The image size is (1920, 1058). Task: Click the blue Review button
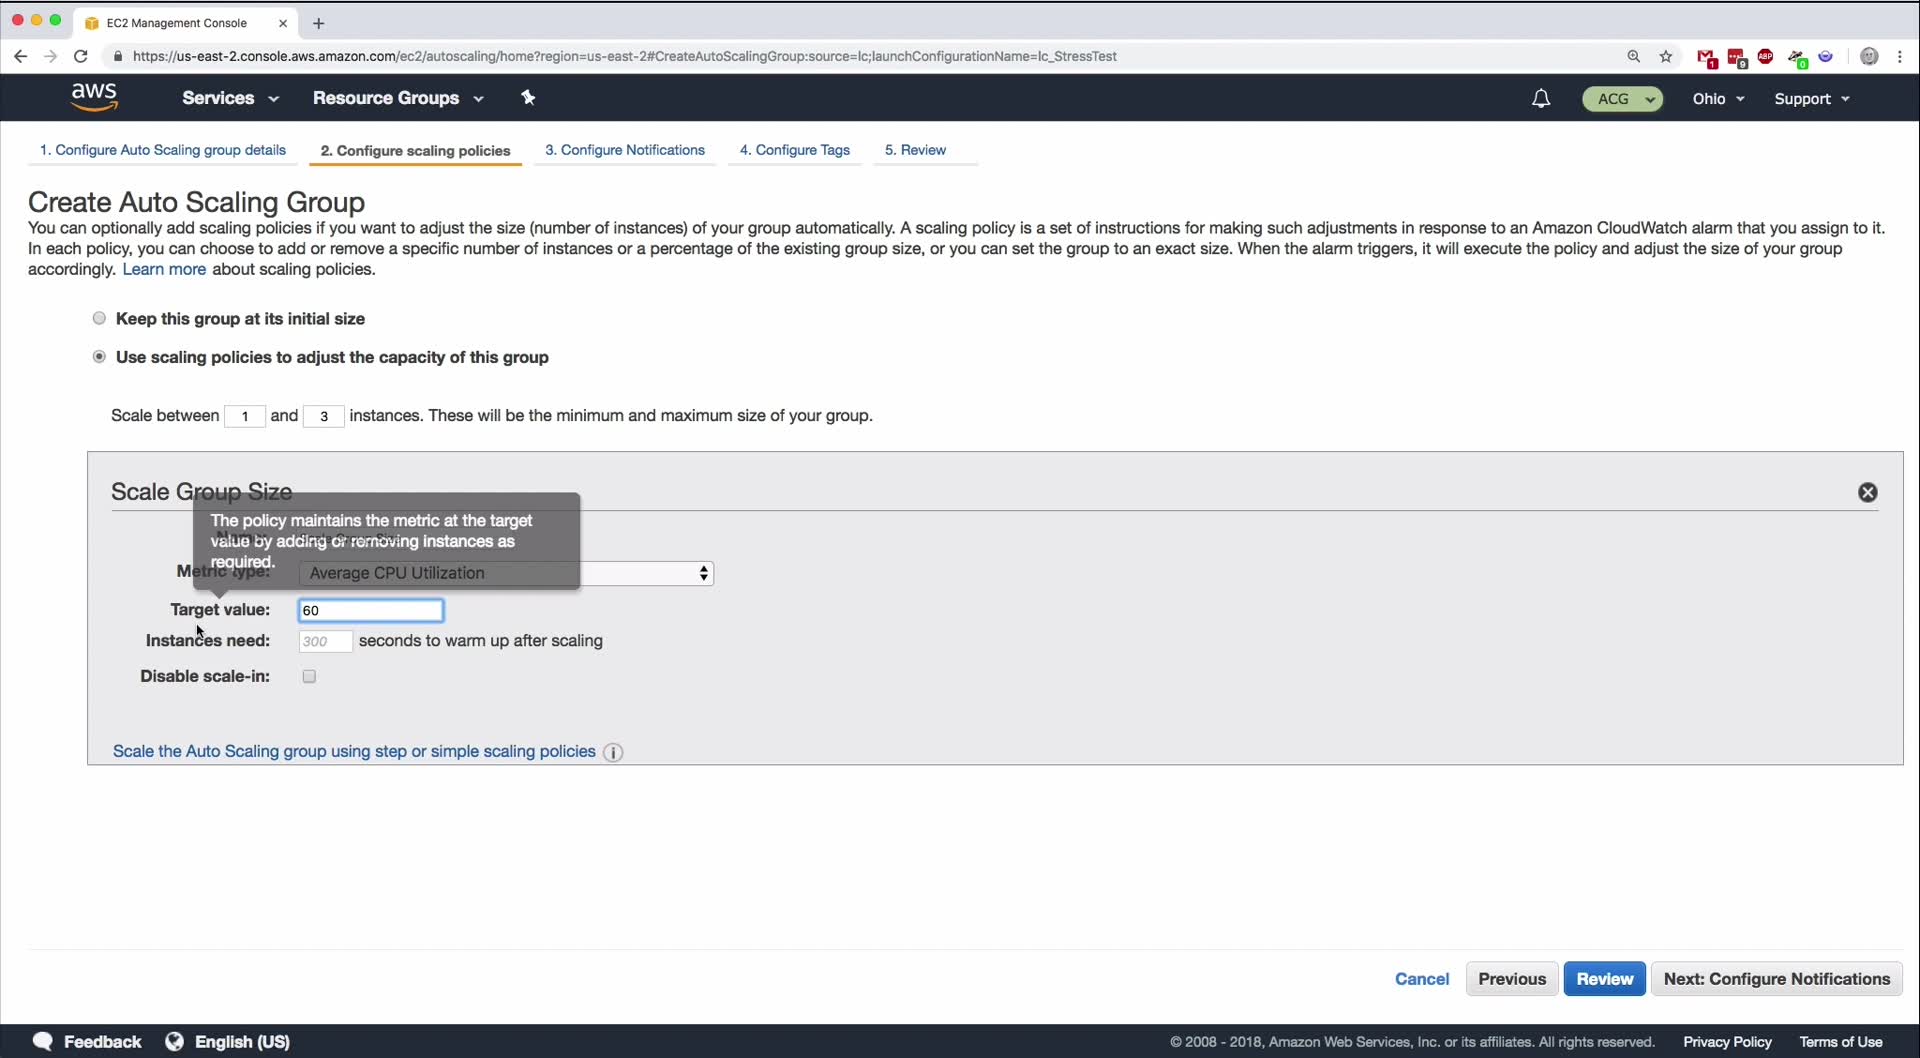tap(1604, 979)
